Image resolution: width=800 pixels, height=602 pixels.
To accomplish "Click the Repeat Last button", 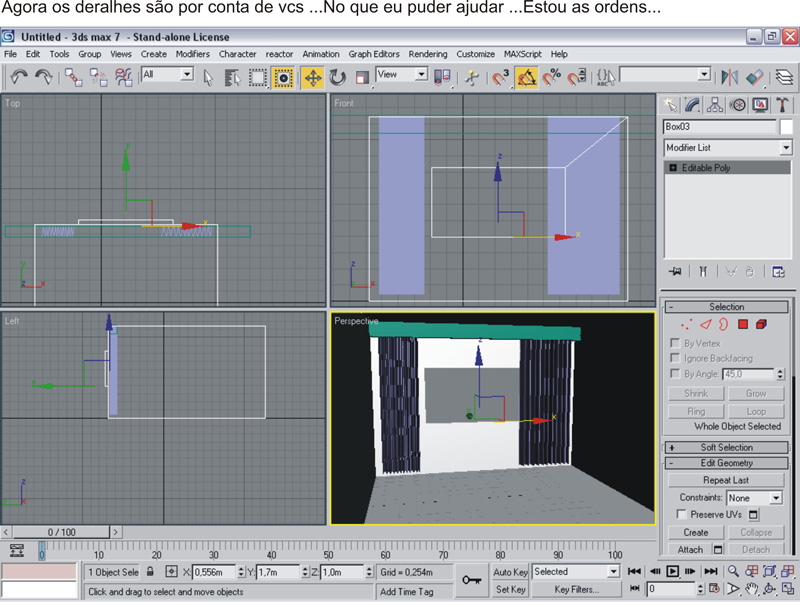I will (726, 480).
